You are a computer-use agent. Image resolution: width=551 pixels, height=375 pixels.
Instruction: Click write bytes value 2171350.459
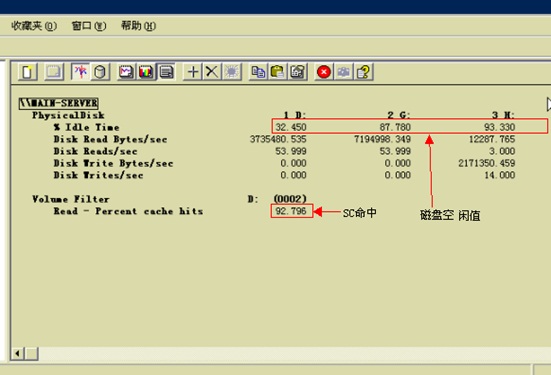[487, 163]
